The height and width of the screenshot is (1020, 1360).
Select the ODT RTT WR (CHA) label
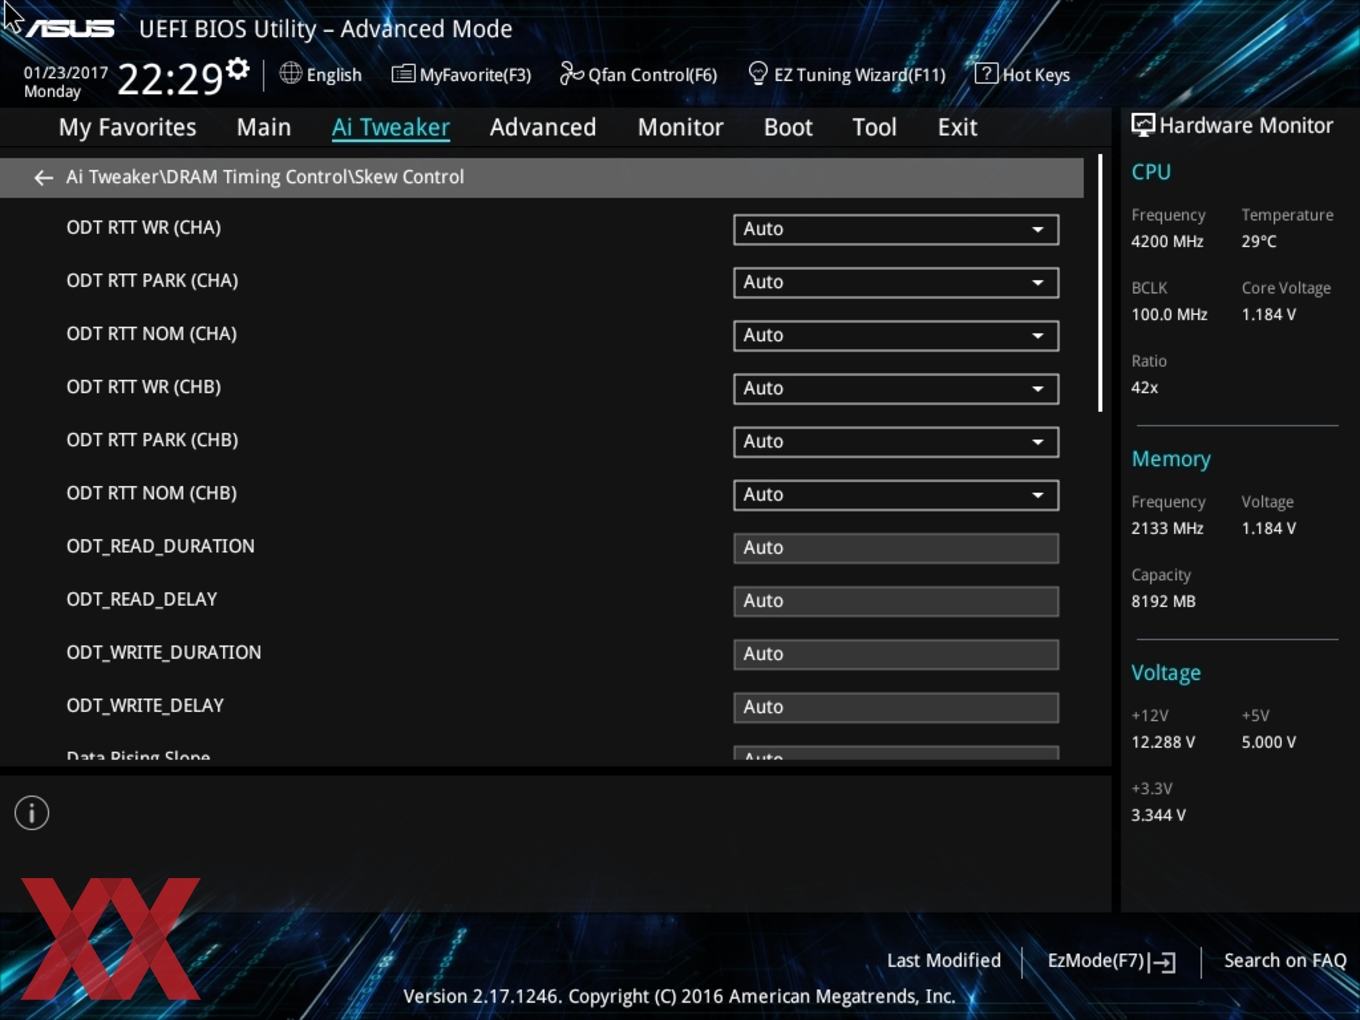point(144,227)
